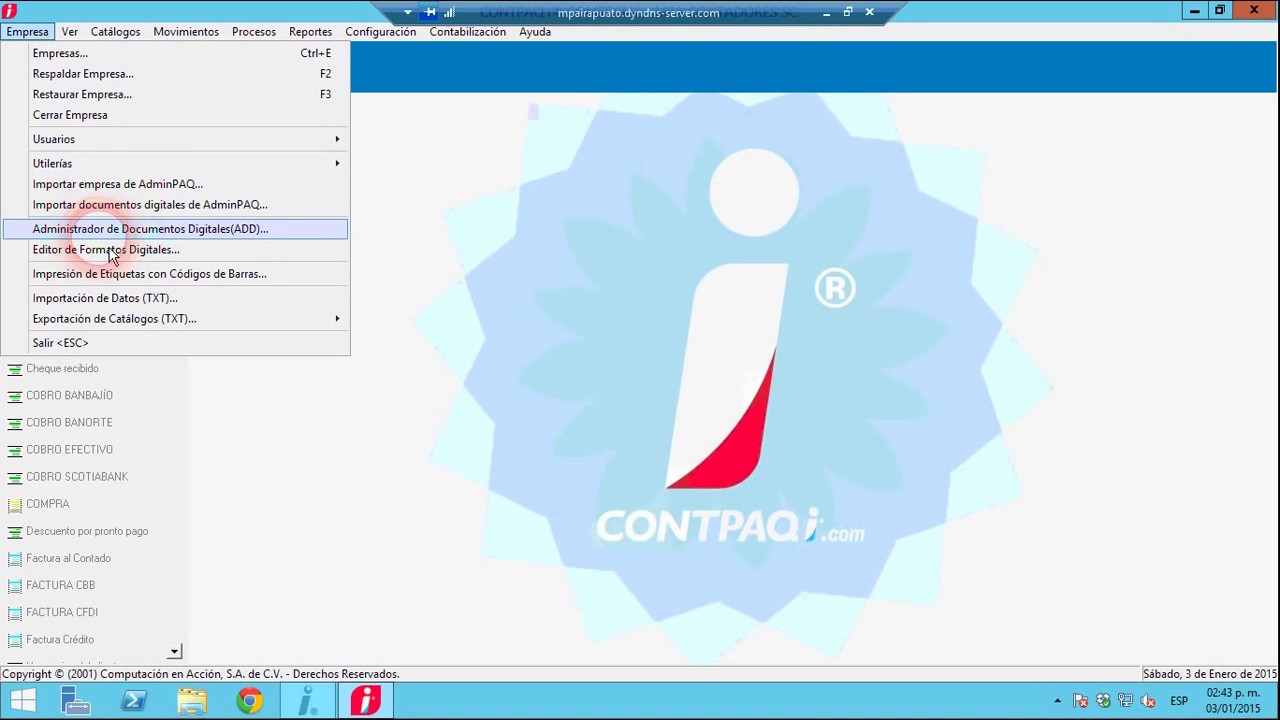Image resolution: width=1280 pixels, height=720 pixels.
Task: Open the taskbar clock 02:43 p. m.
Action: pyautogui.click(x=1233, y=701)
